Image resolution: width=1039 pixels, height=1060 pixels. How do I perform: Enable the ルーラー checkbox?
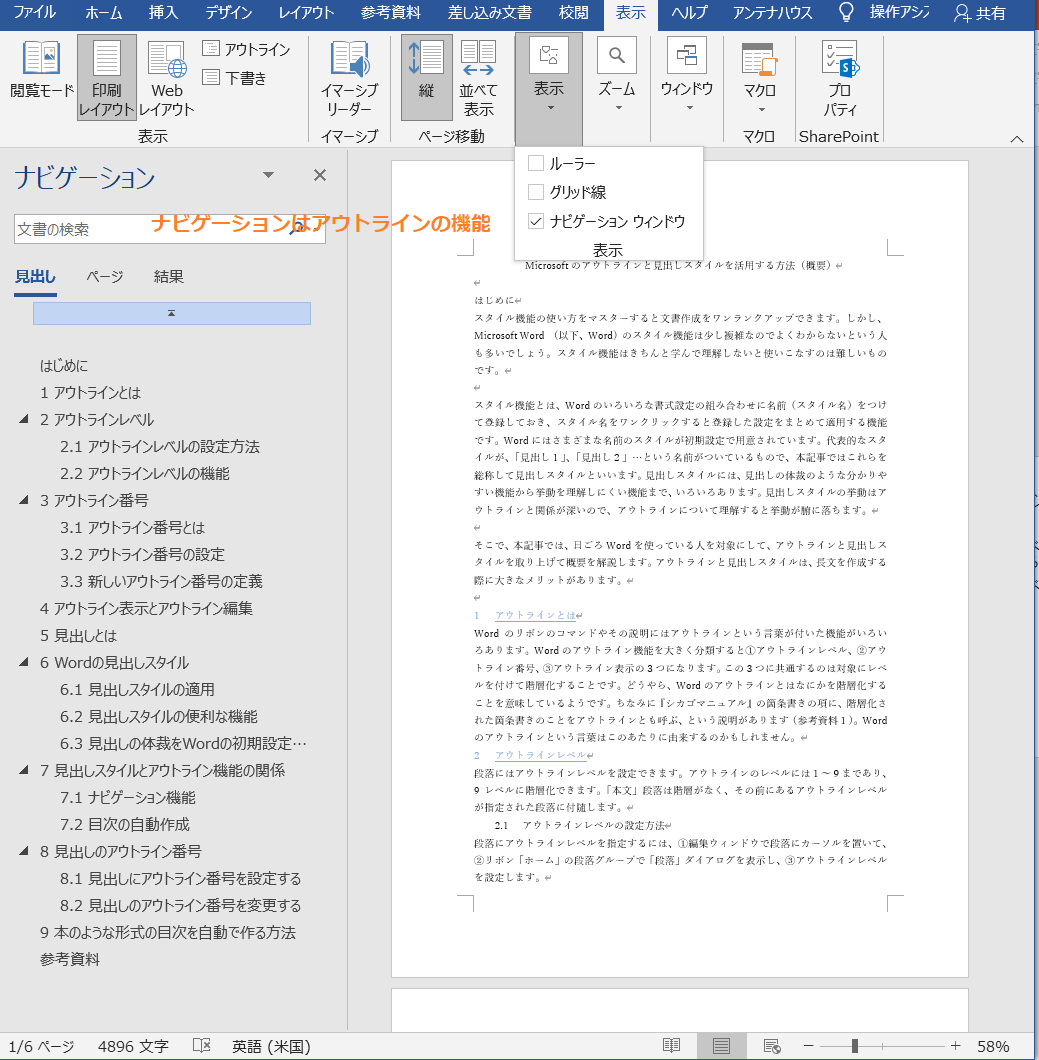pyautogui.click(x=536, y=163)
